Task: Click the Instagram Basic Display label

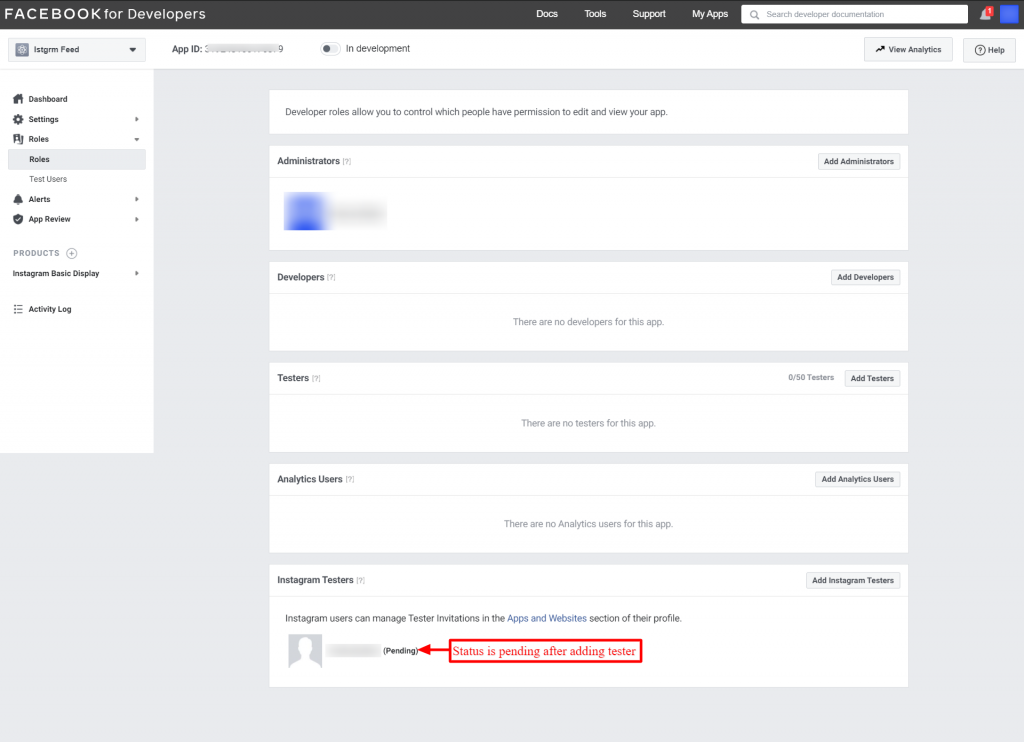Action: pos(56,274)
